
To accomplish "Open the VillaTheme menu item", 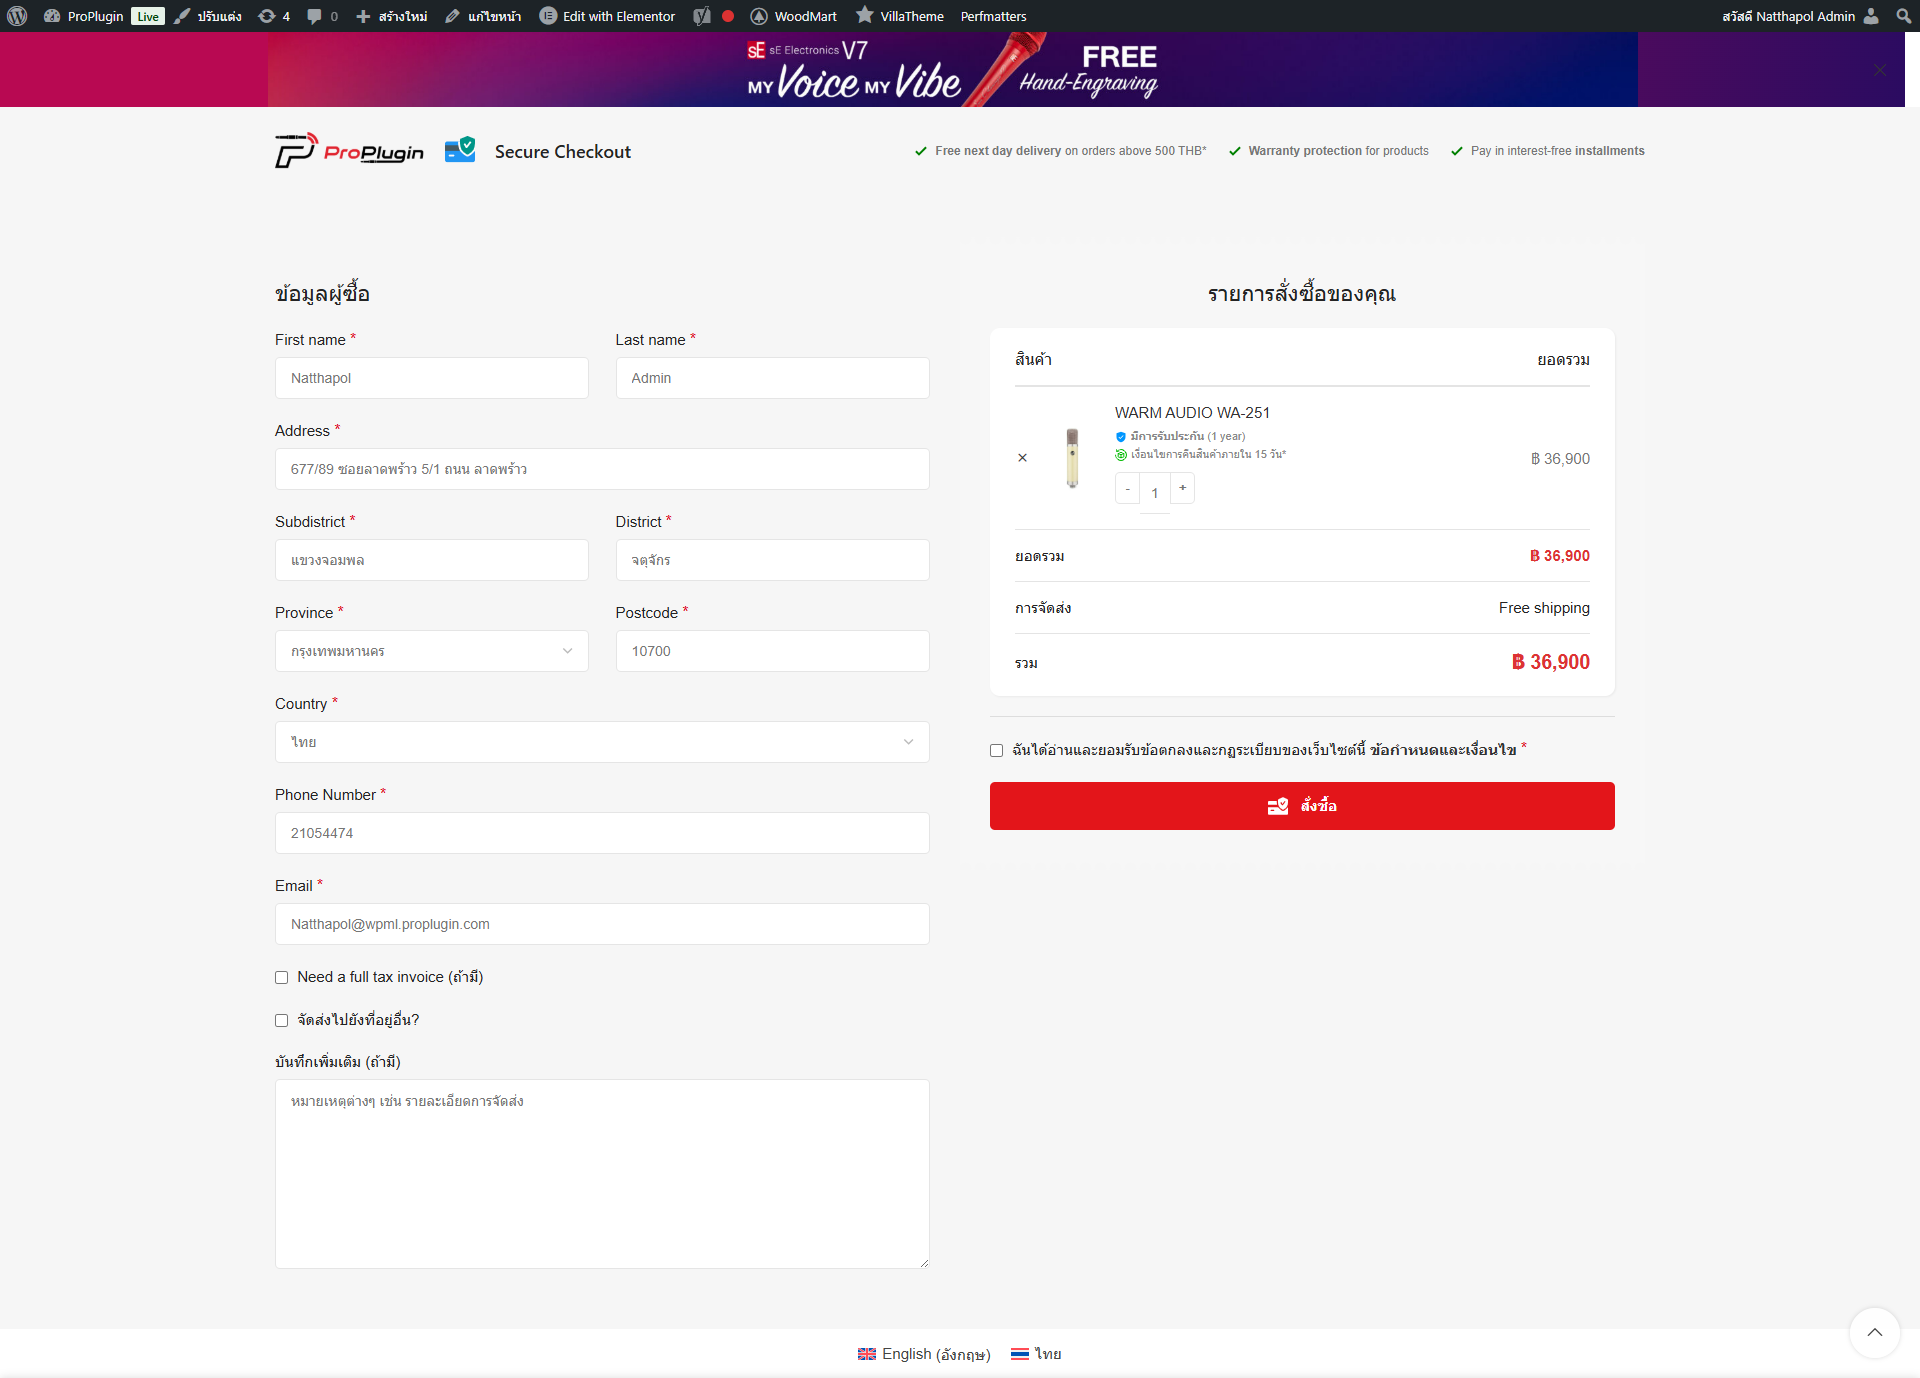I will 900,16.
